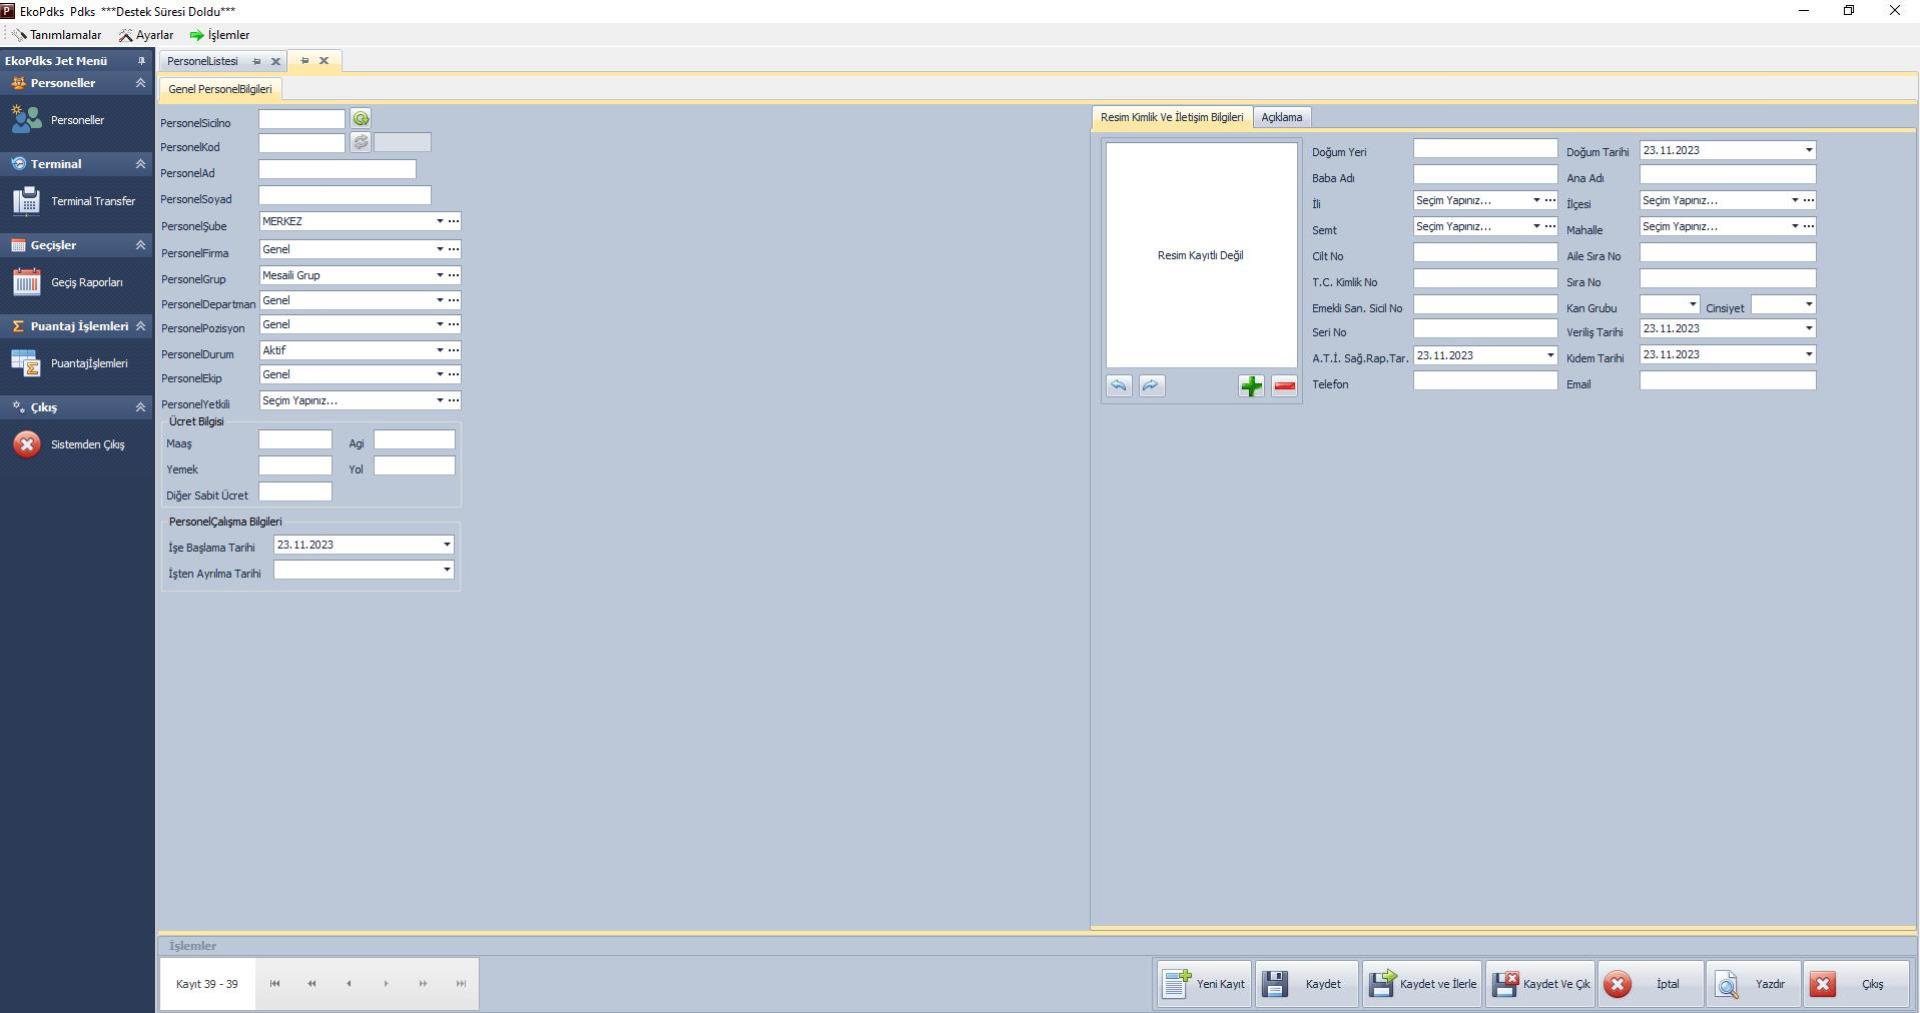1920x1013 pixels.
Task: Switch to the Açıklama tab
Action: tap(1281, 117)
